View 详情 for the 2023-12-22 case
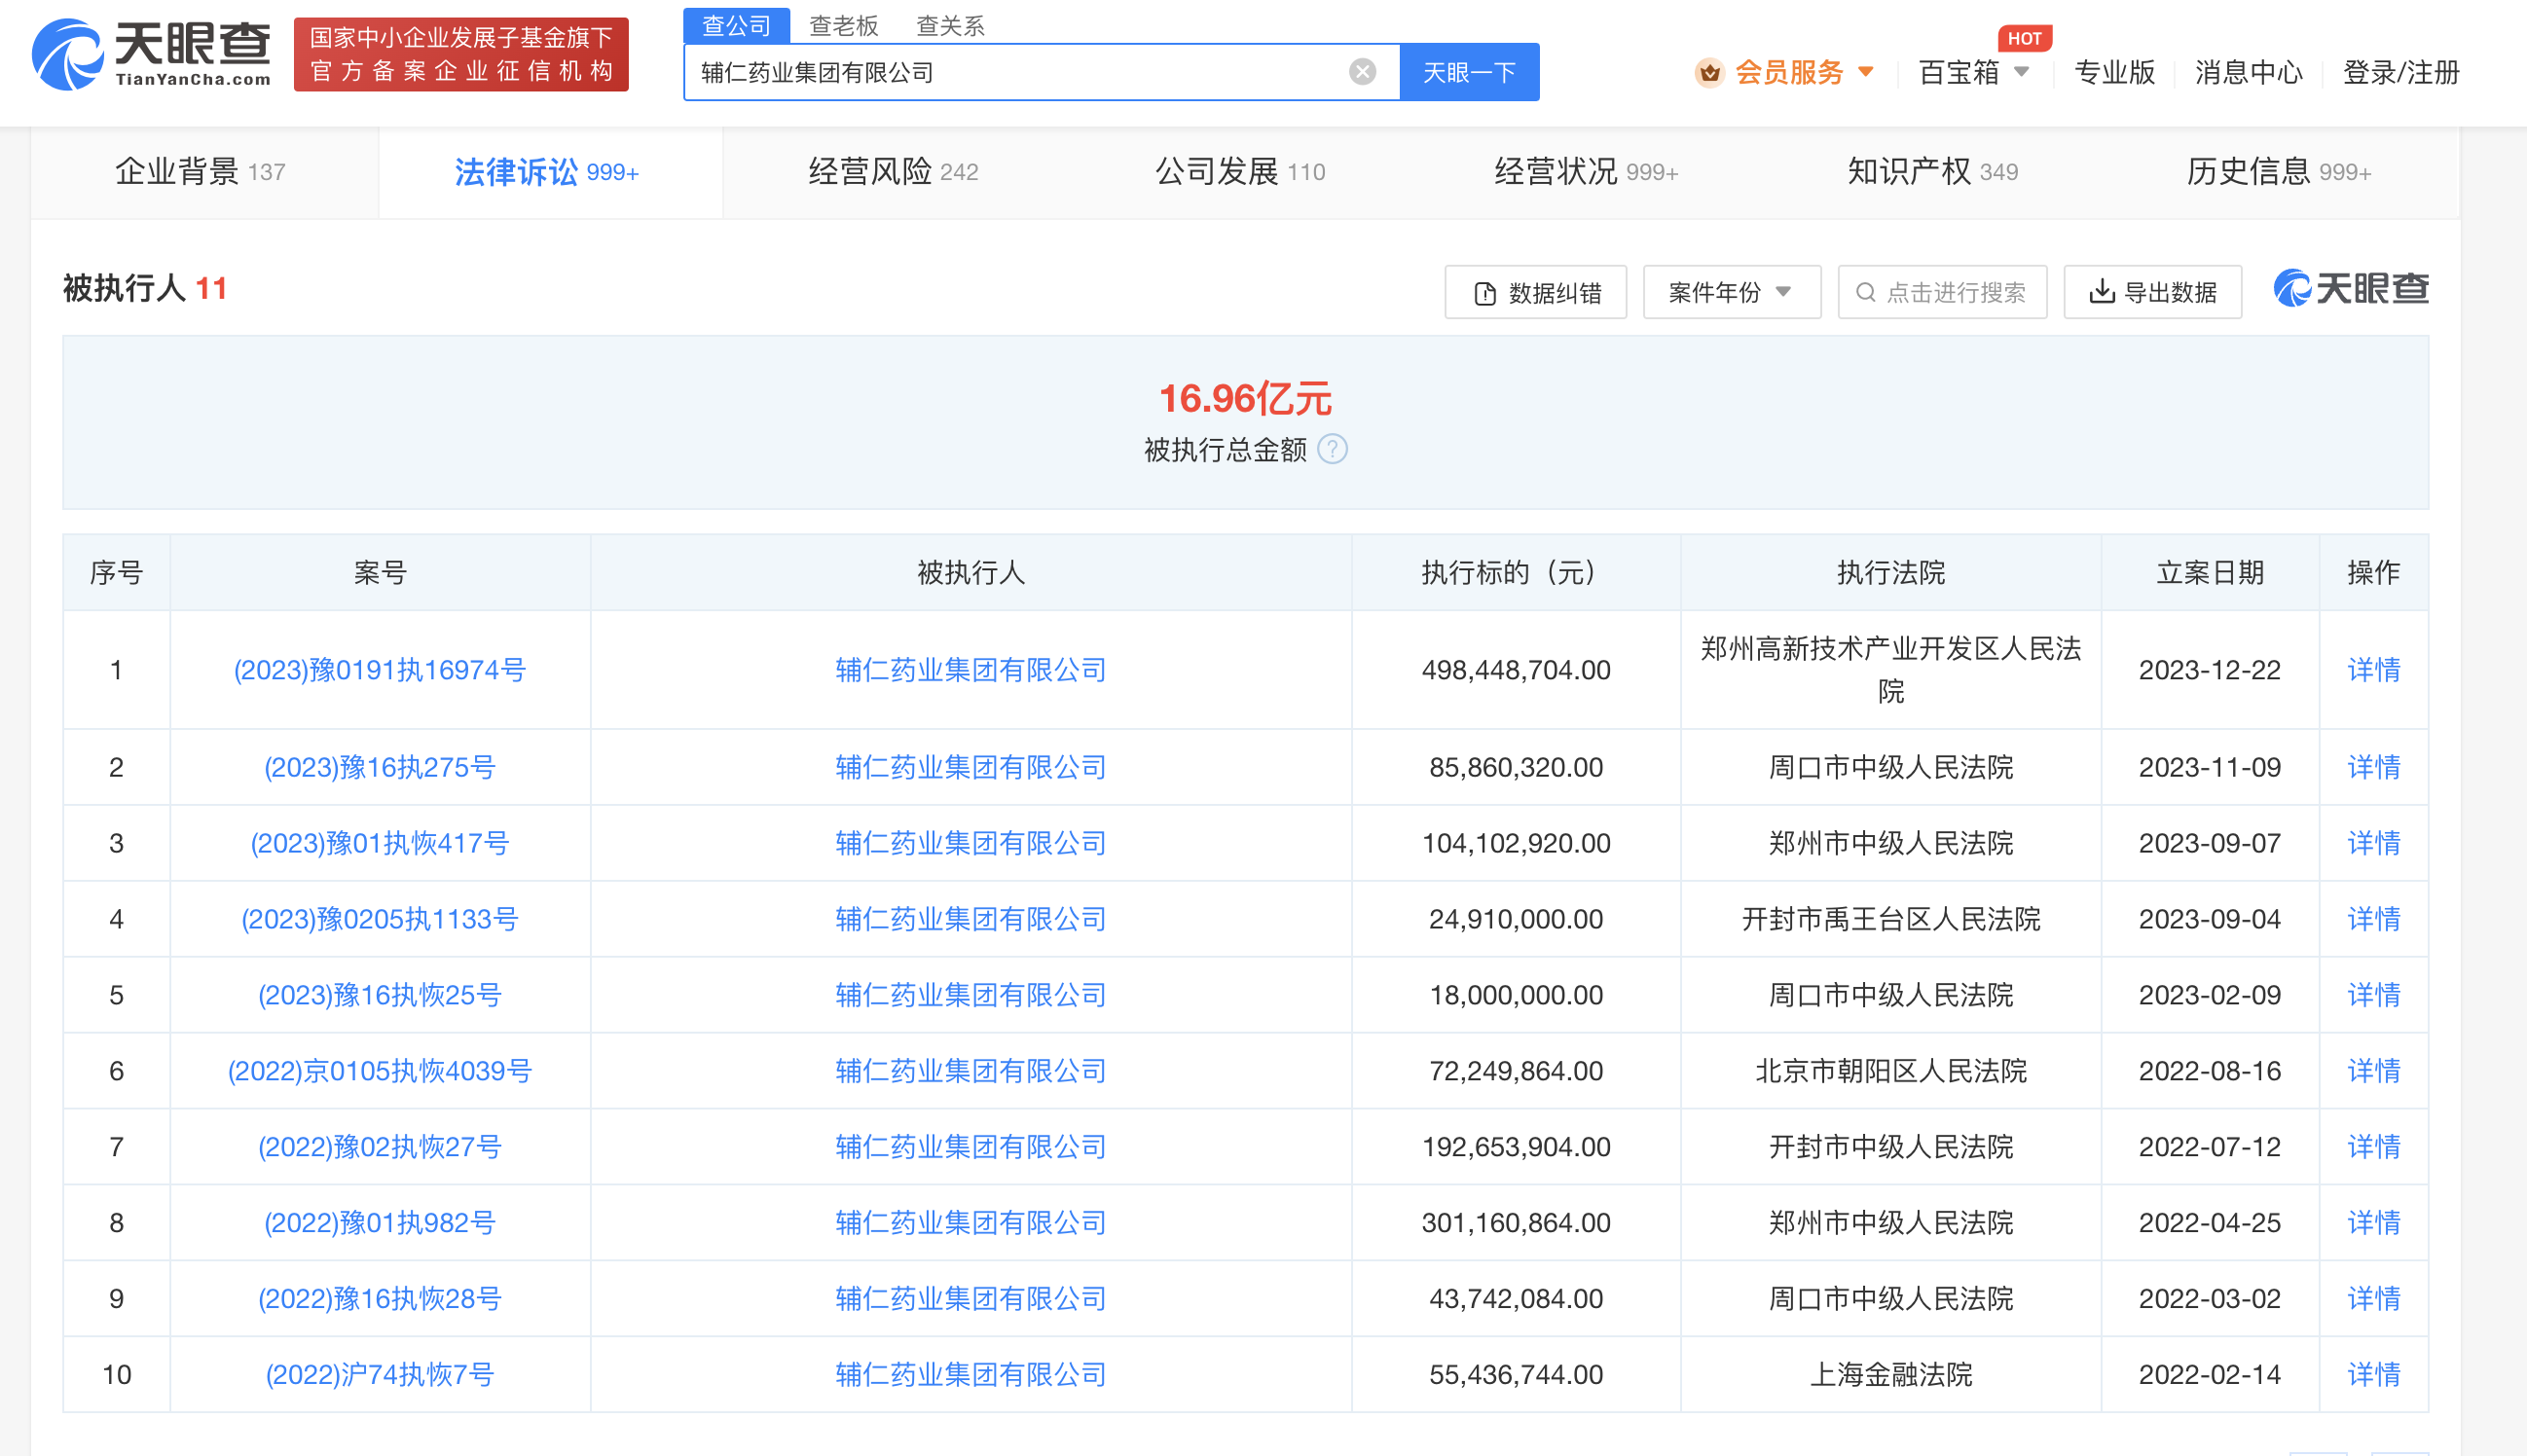This screenshot has height=1456, width=2527. (2374, 670)
